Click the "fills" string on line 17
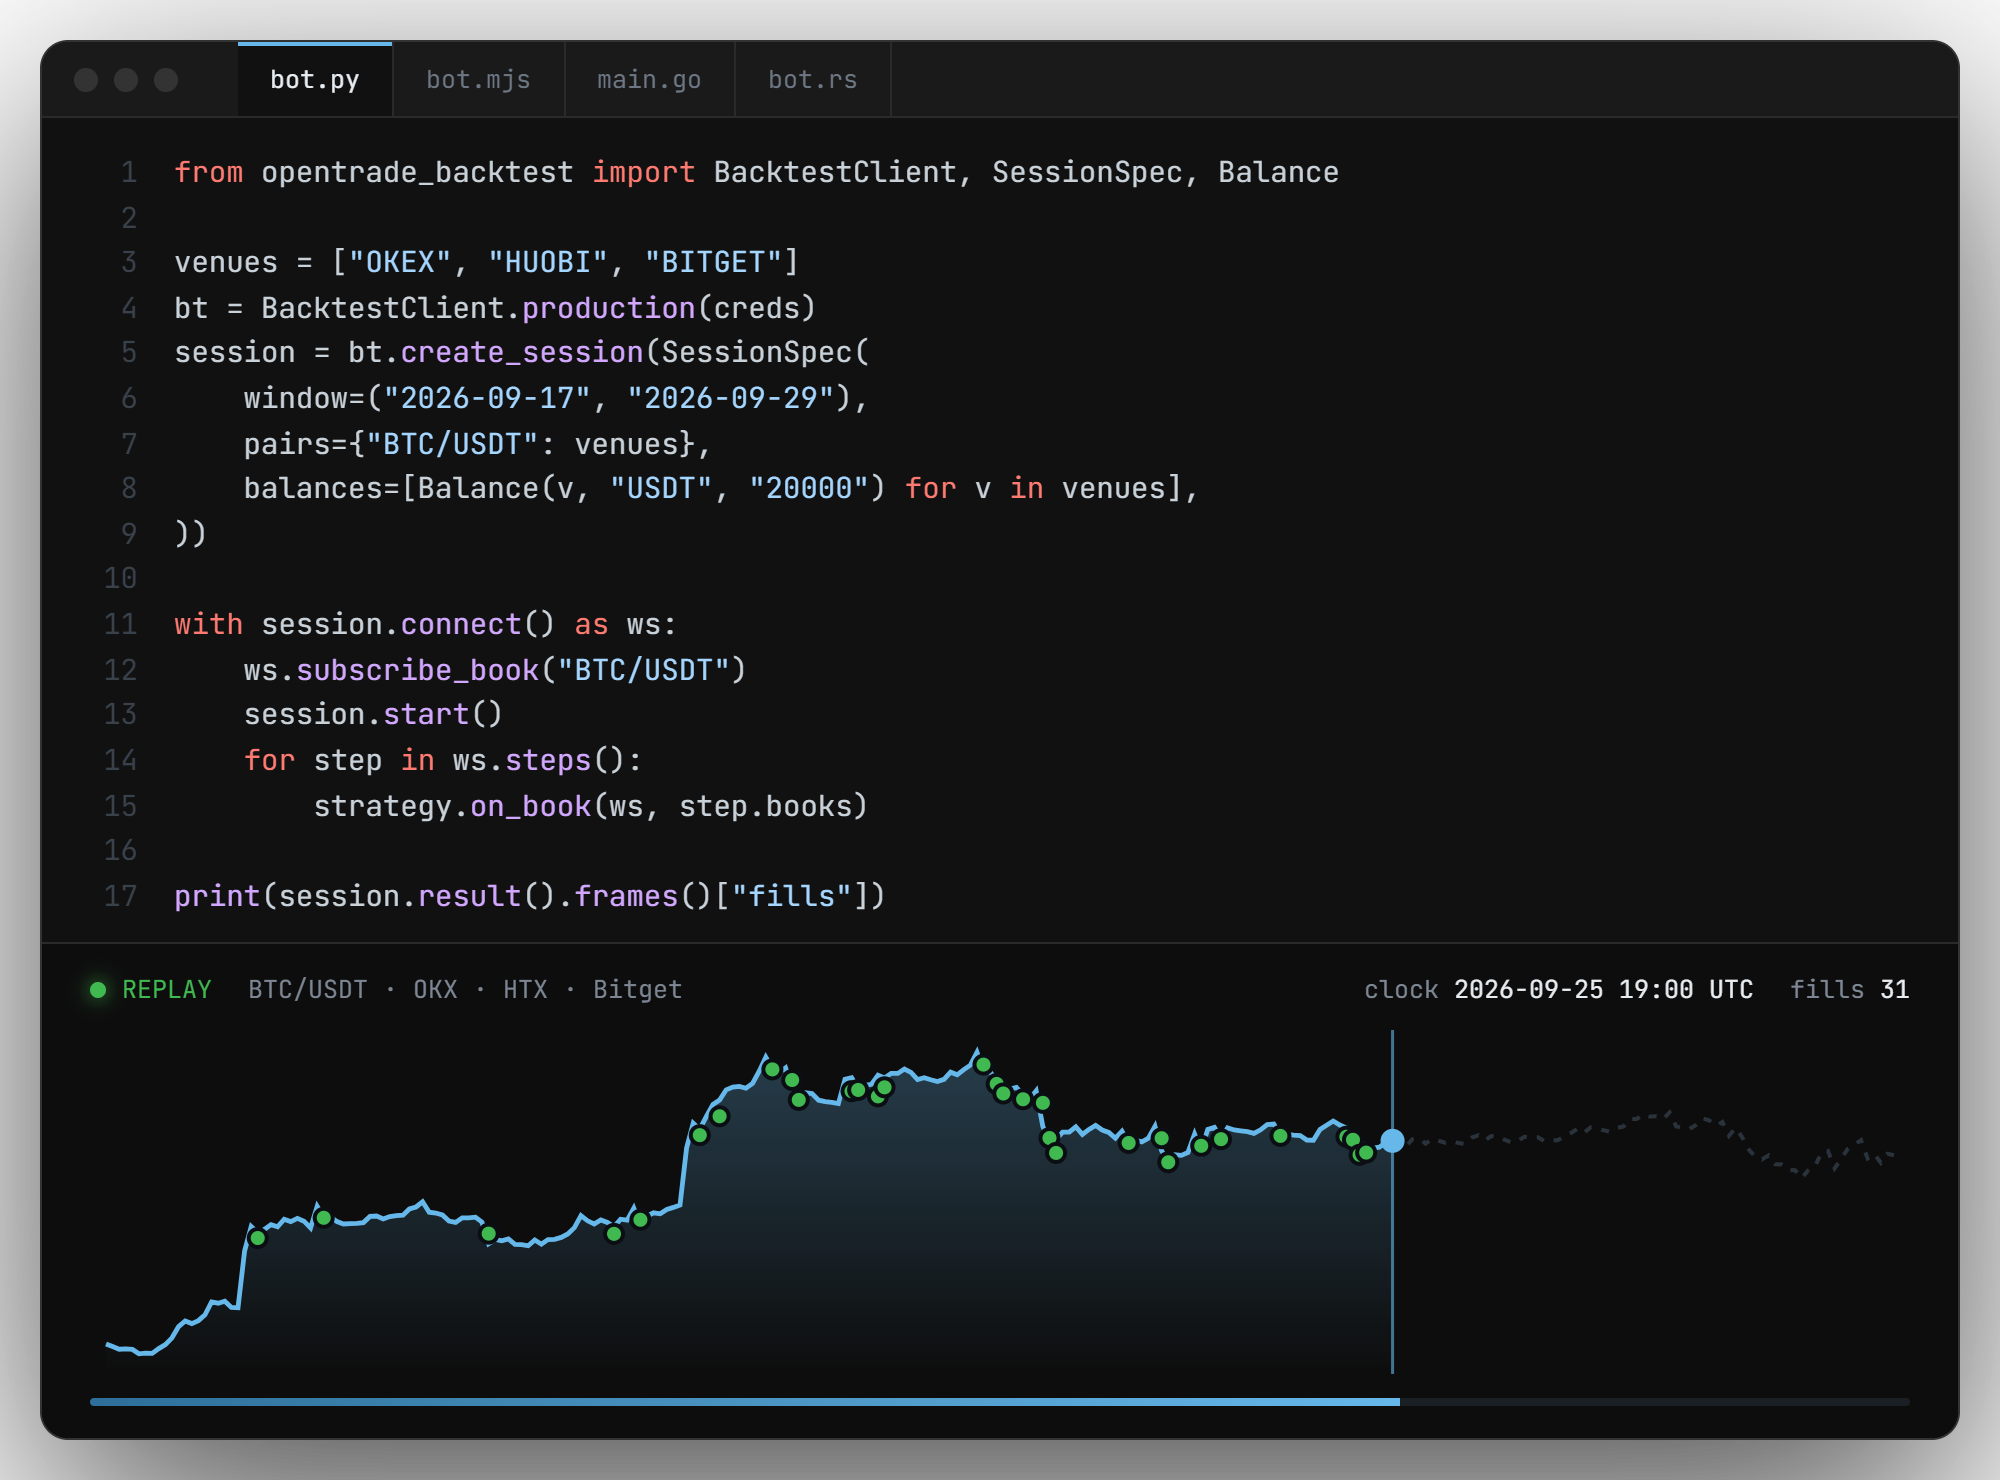2000x1480 pixels. (x=792, y=896)
